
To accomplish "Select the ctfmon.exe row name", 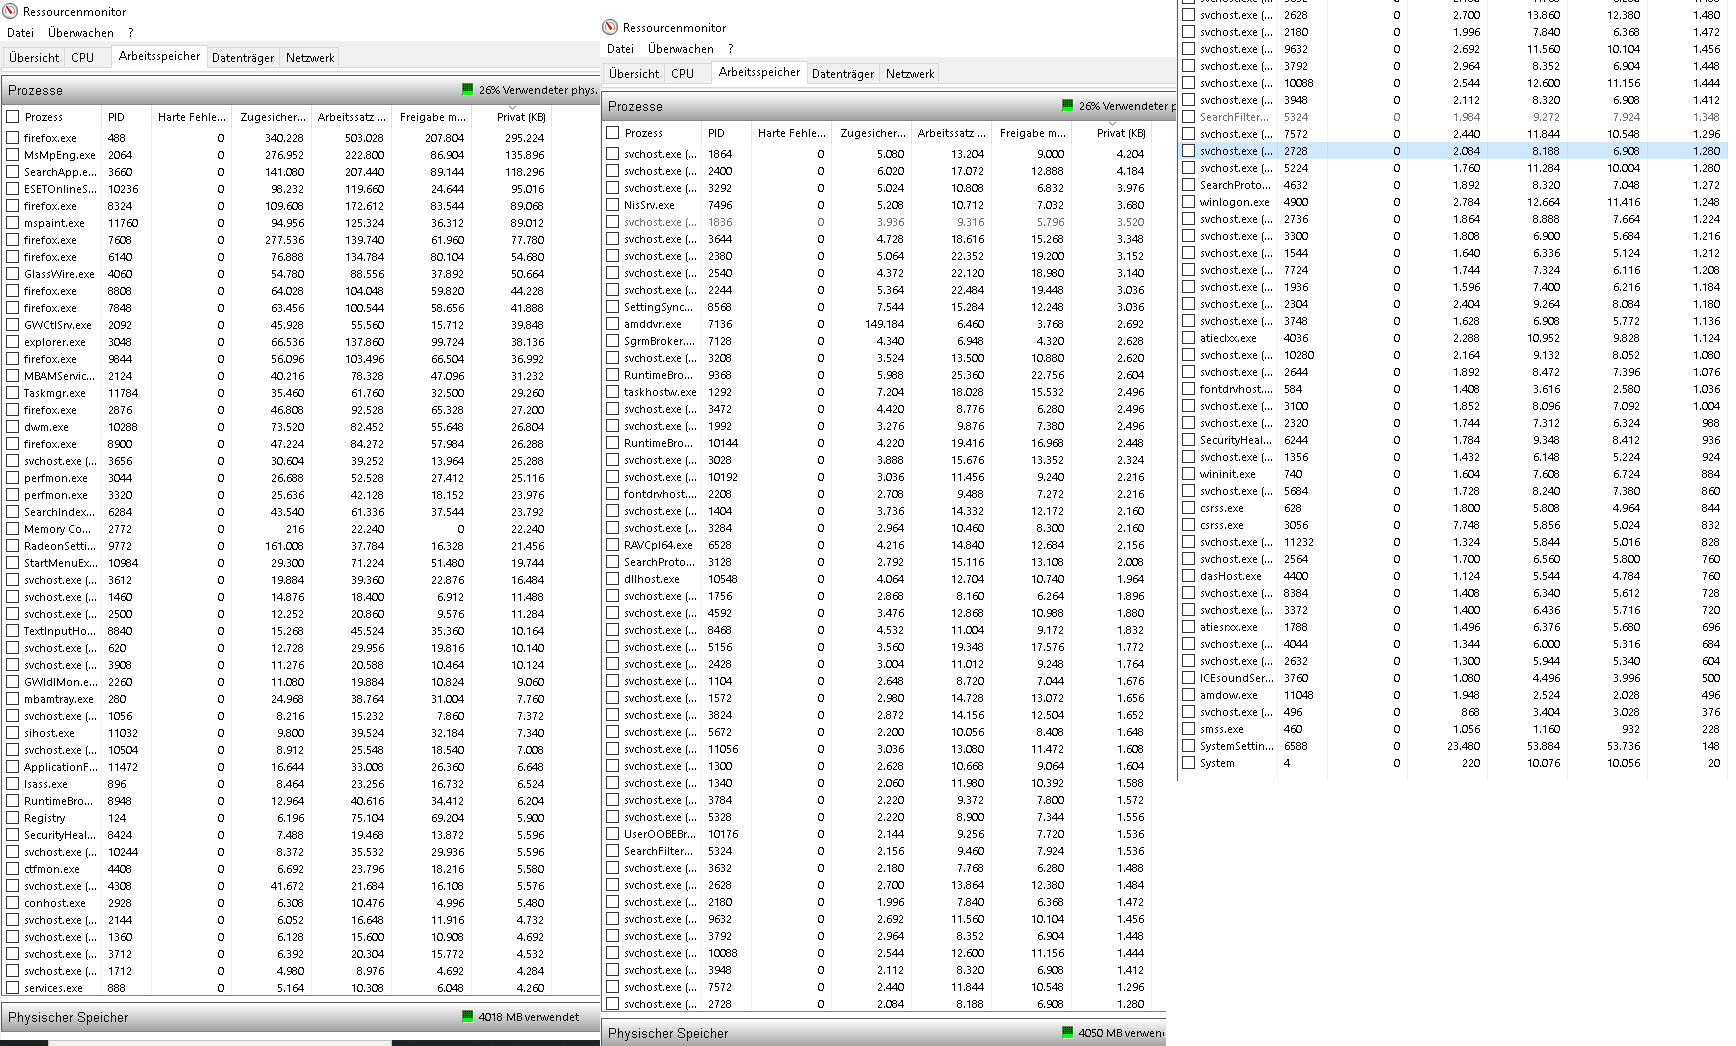I will tap(52, 869).
